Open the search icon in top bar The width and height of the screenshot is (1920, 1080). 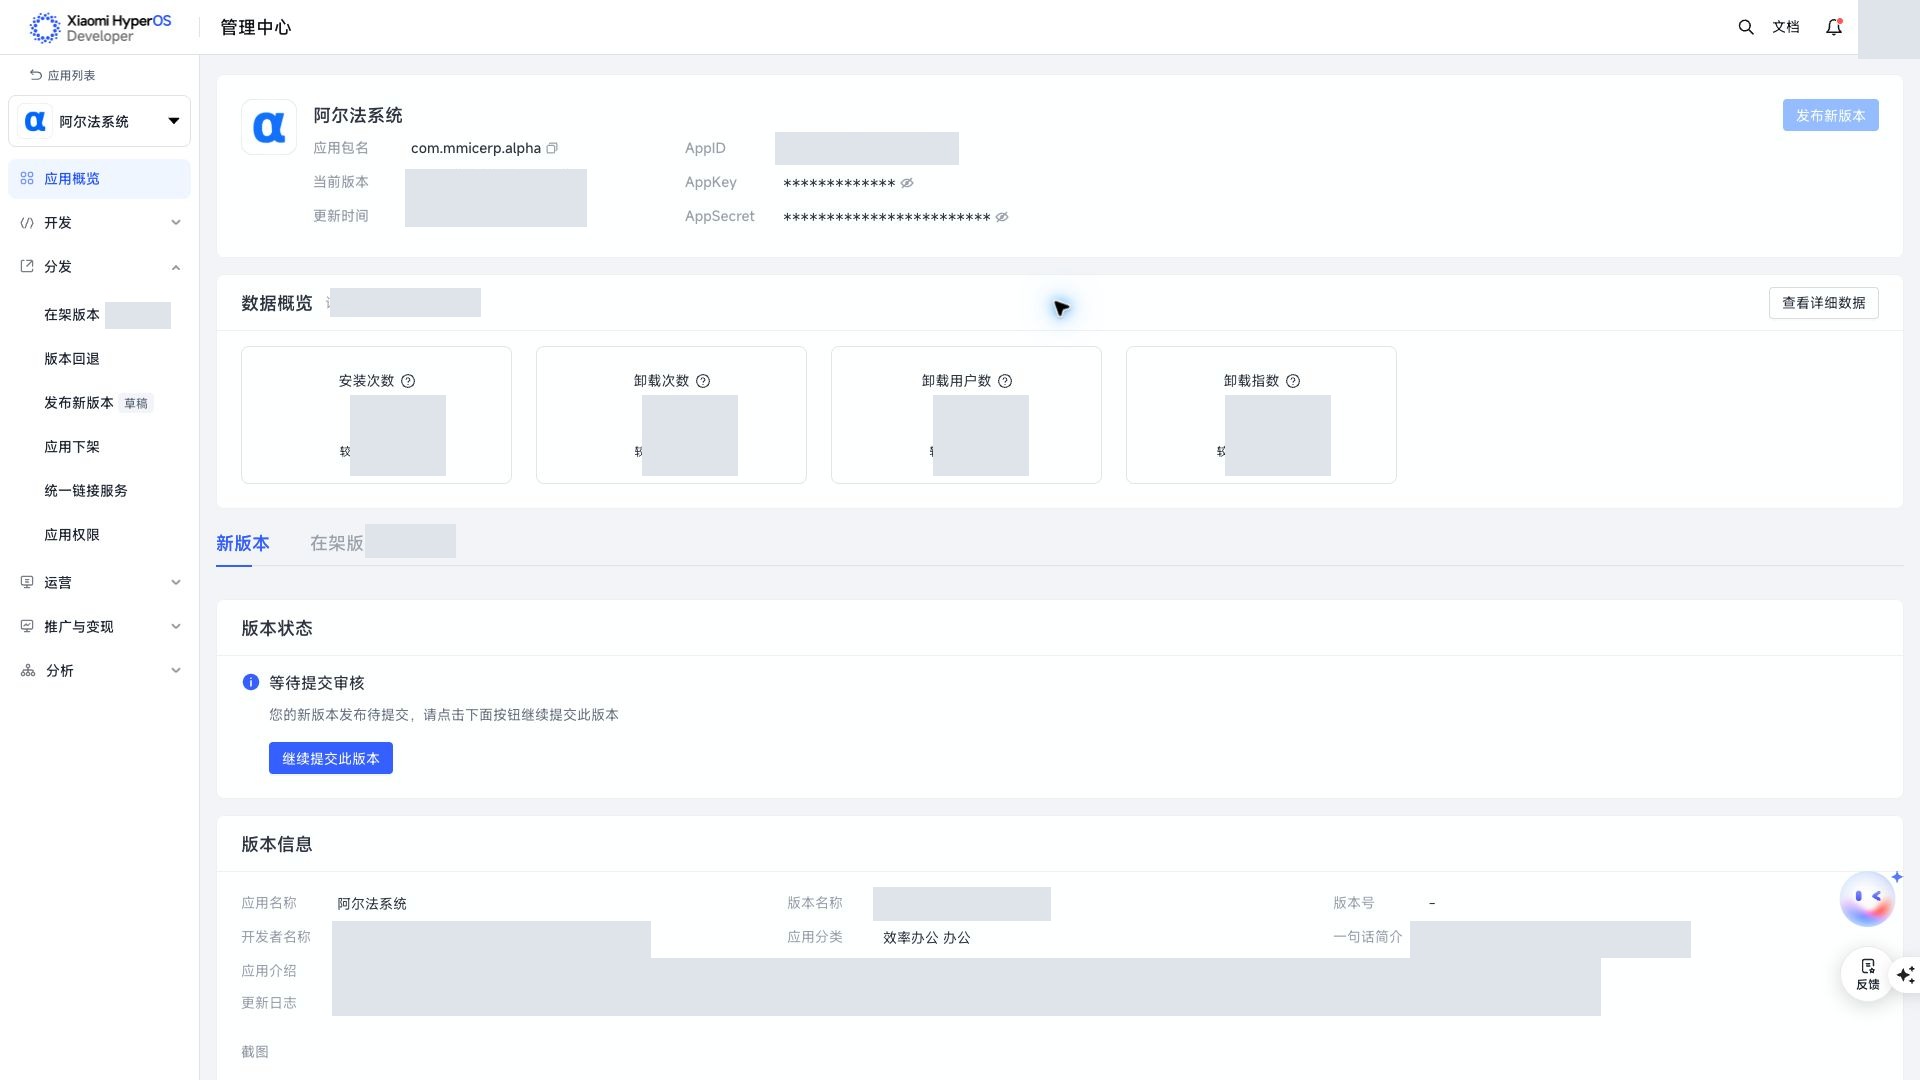[1746, 27]
